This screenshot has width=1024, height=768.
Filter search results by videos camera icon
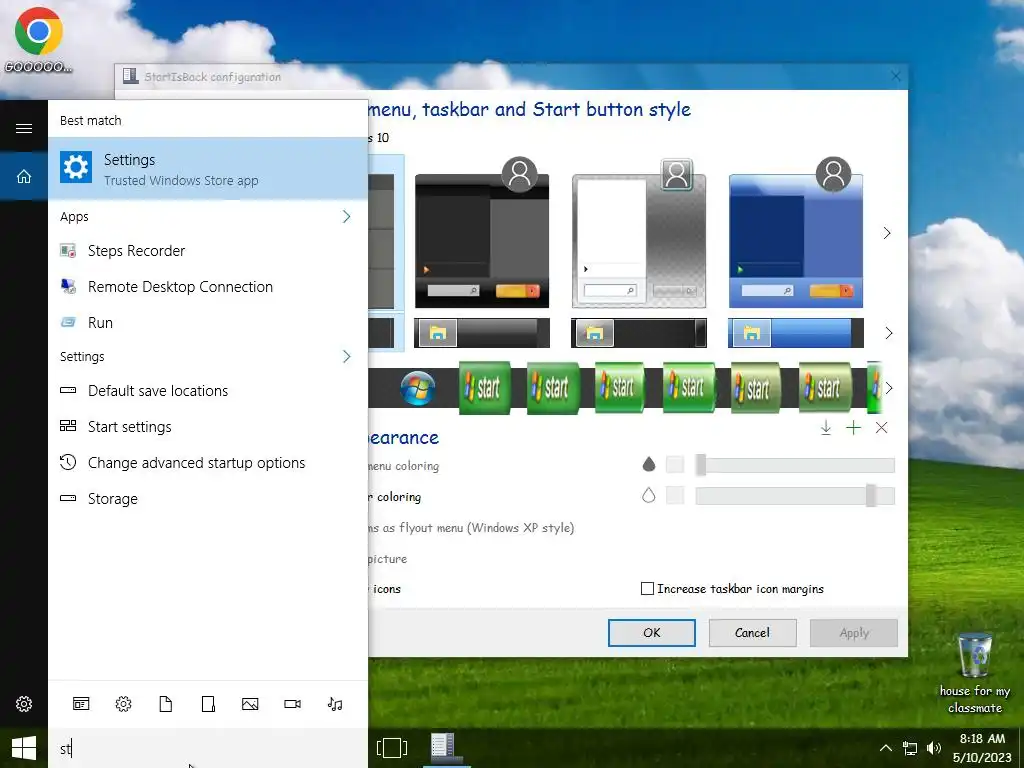click(293, 704)
